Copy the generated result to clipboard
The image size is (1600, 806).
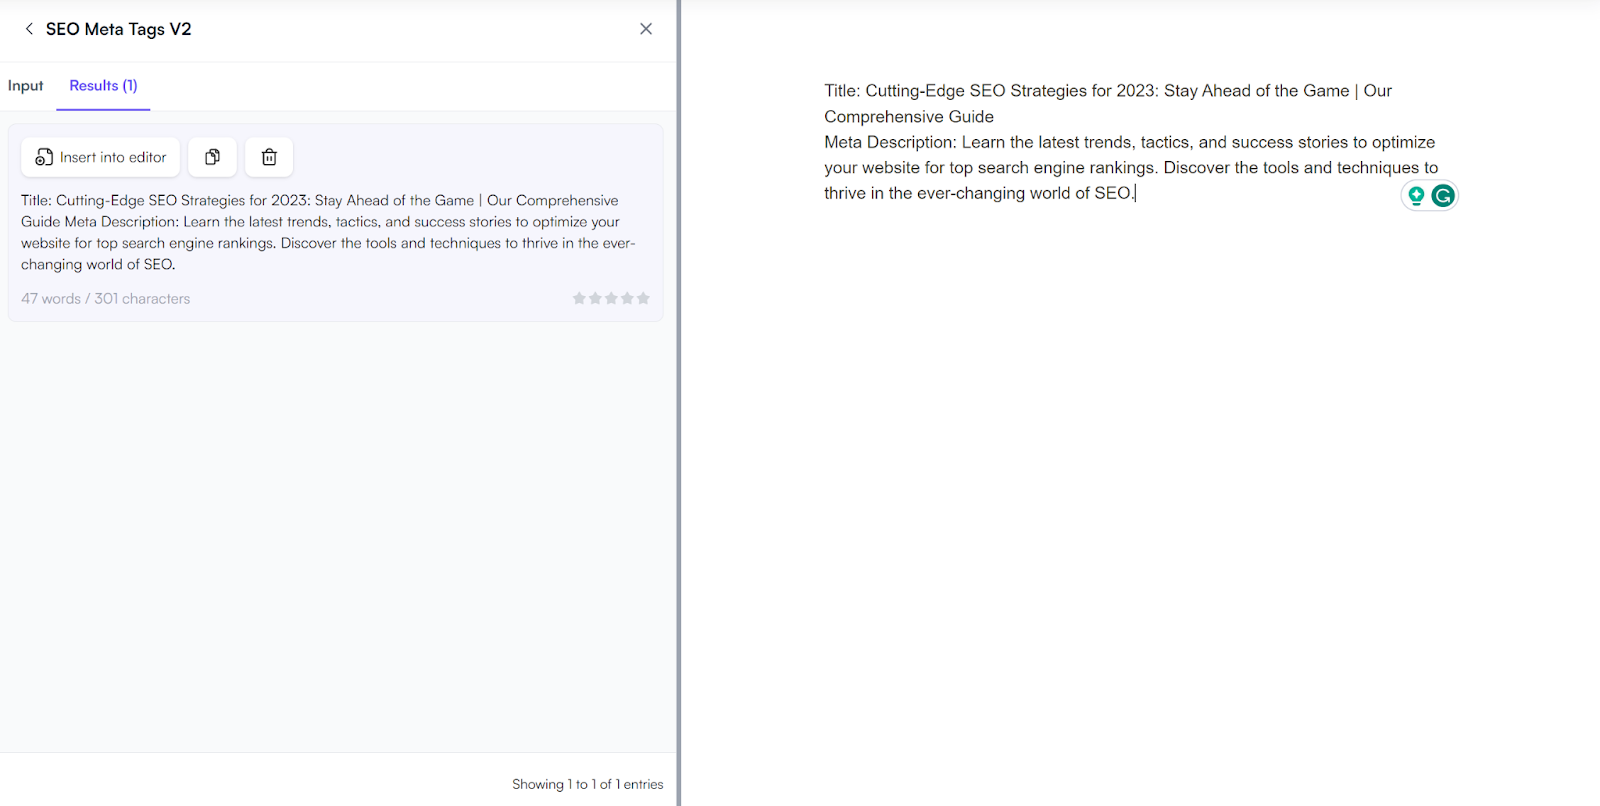point(213,157)
